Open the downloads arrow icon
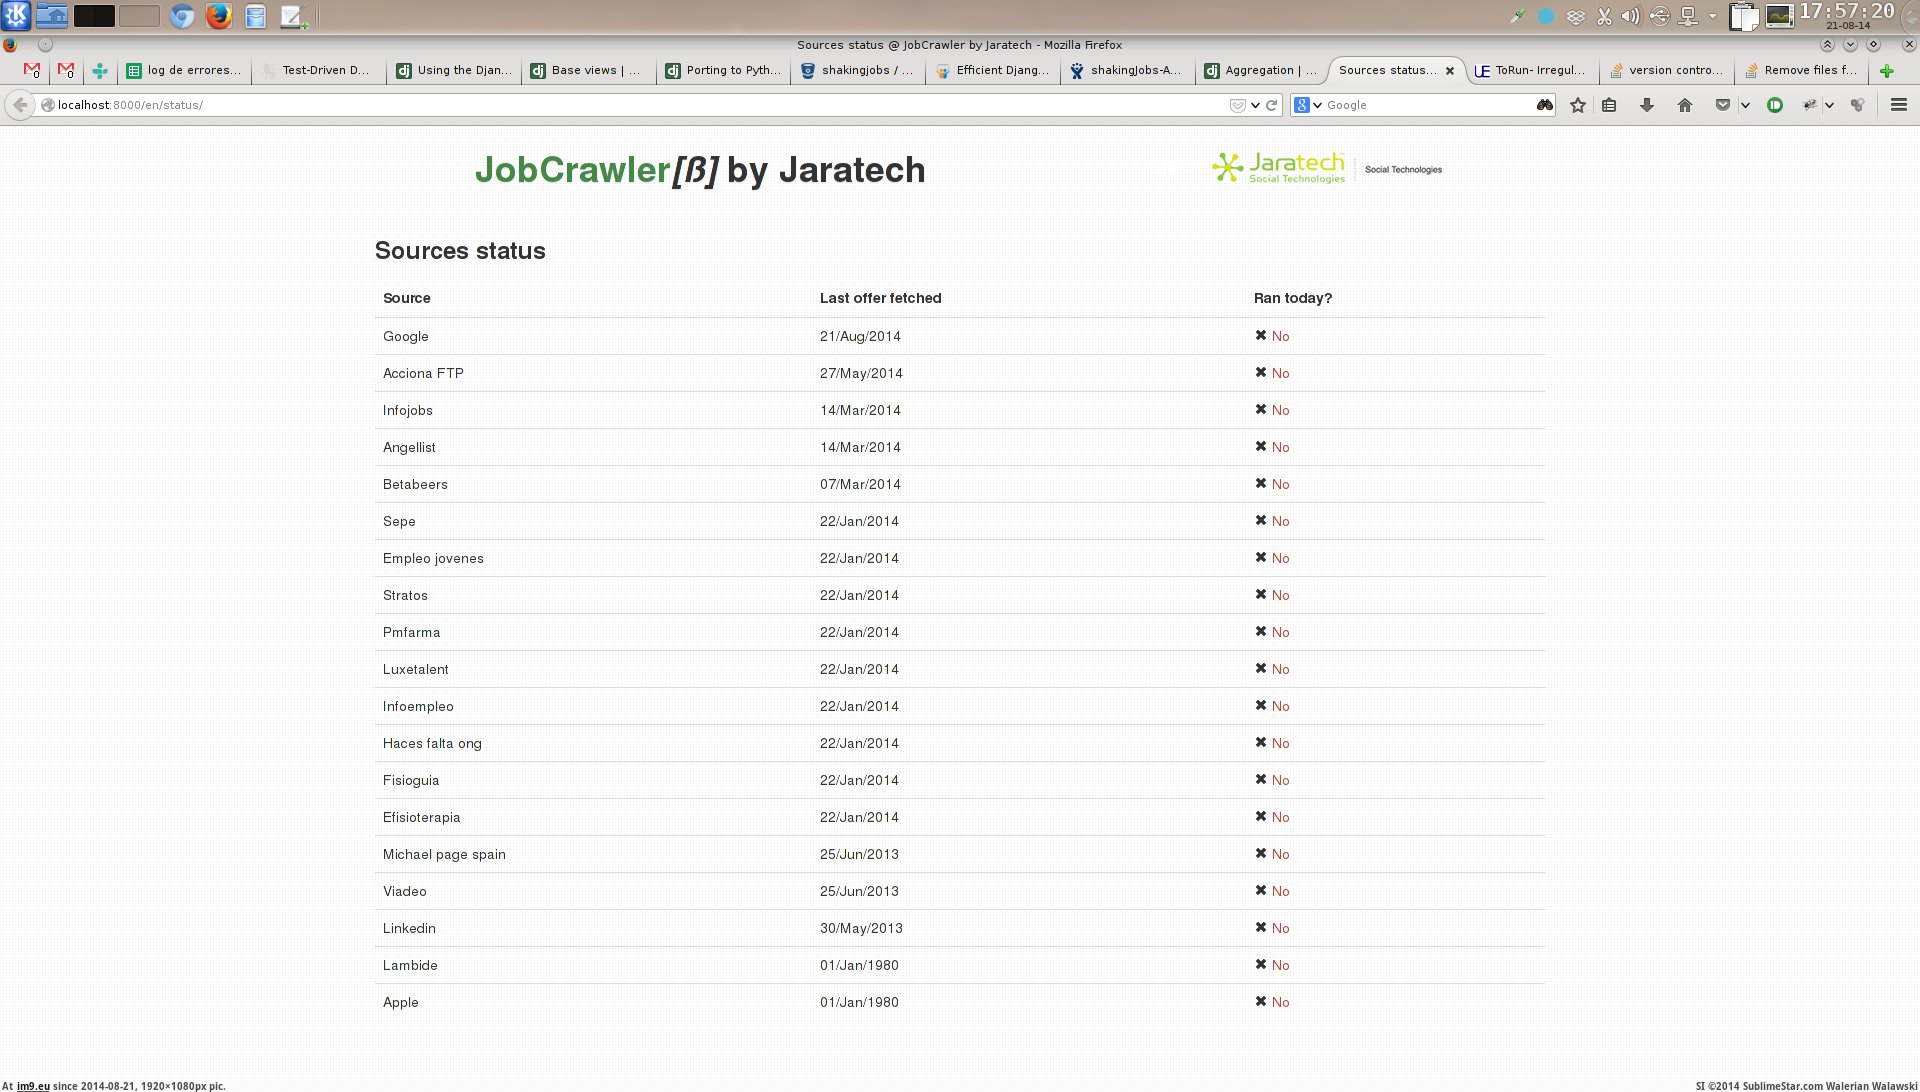1920x1092 pixels. coord(1647,105)
